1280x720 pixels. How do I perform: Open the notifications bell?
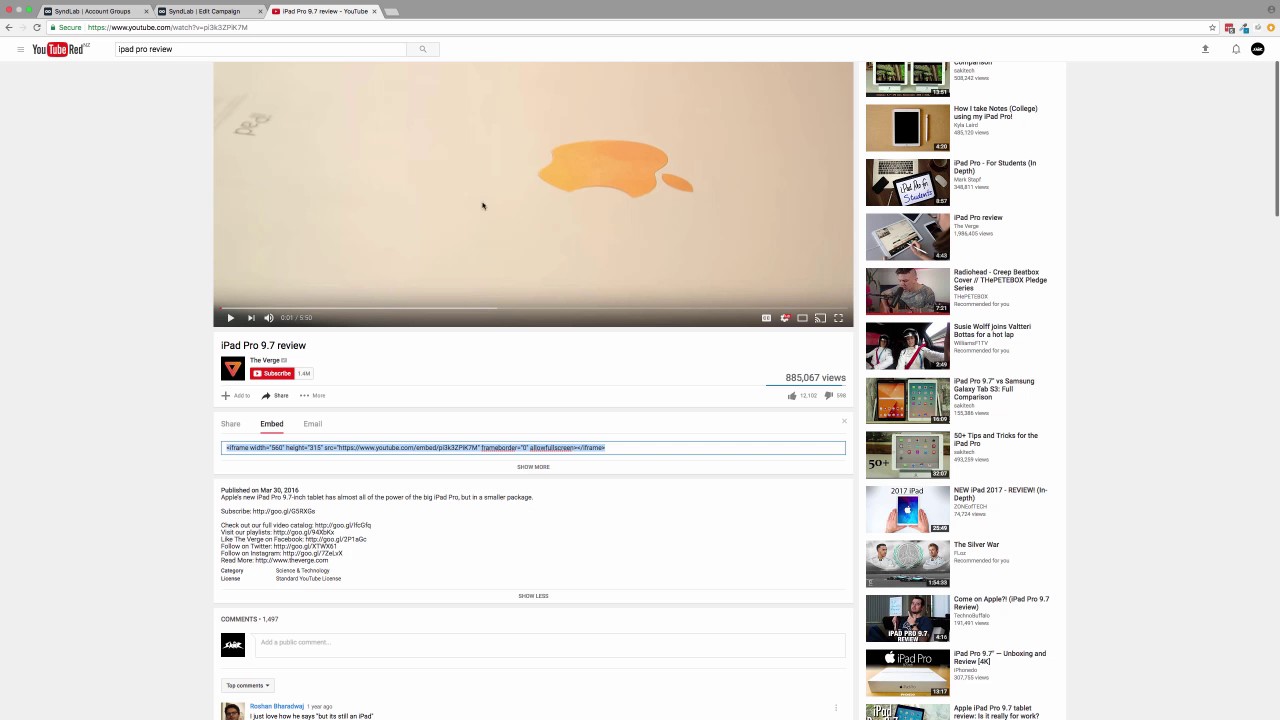(x=1236, y=49)
